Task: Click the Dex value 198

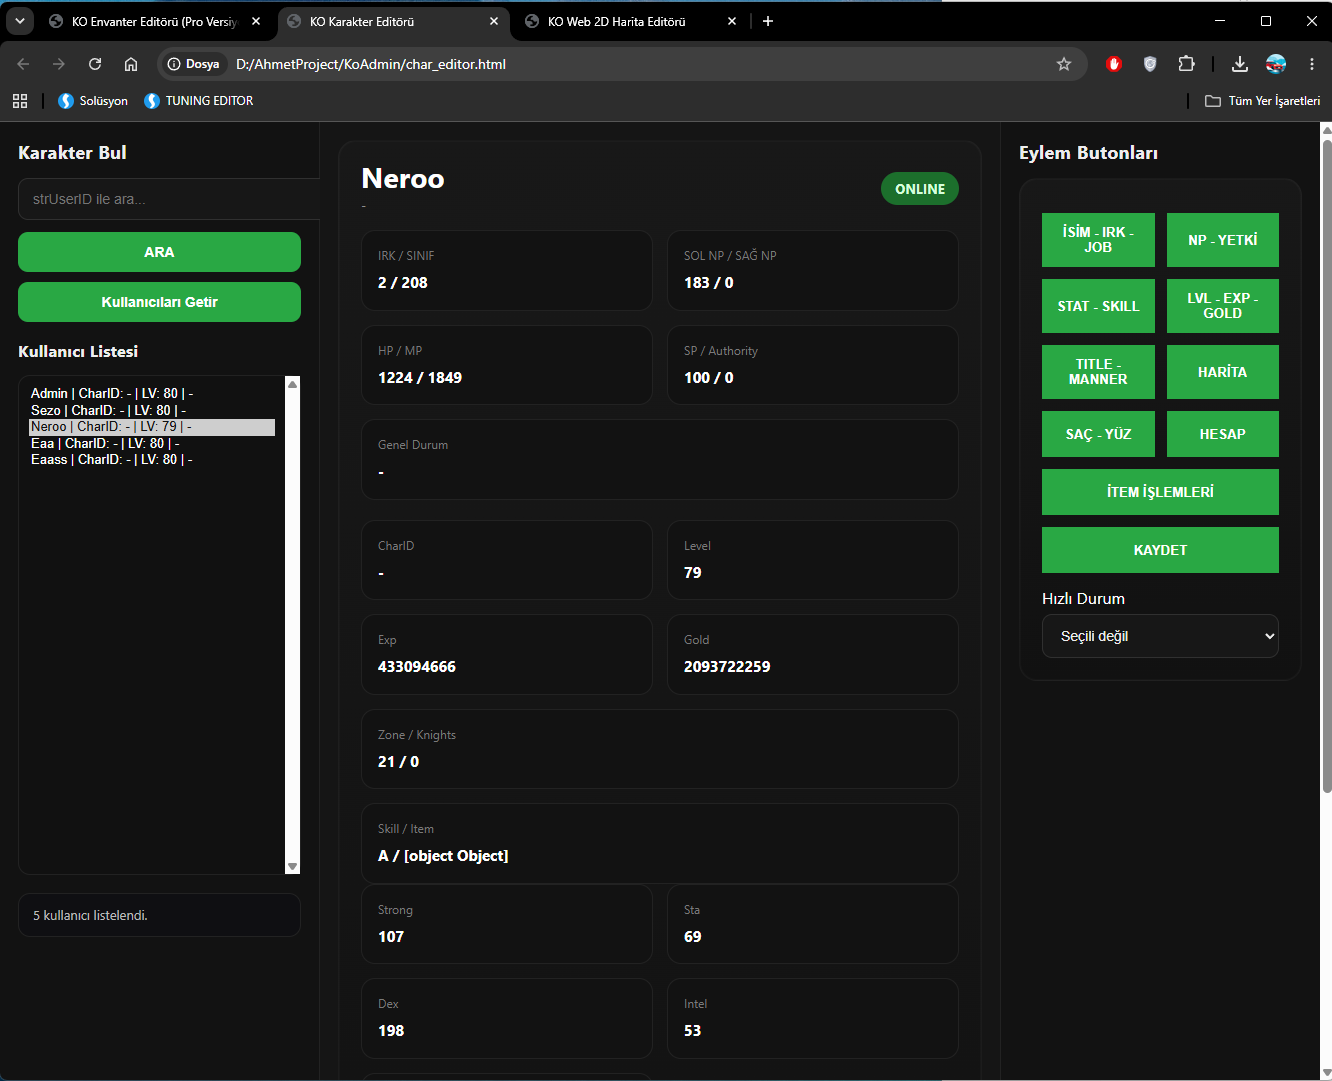Action: click(391, 1031)
